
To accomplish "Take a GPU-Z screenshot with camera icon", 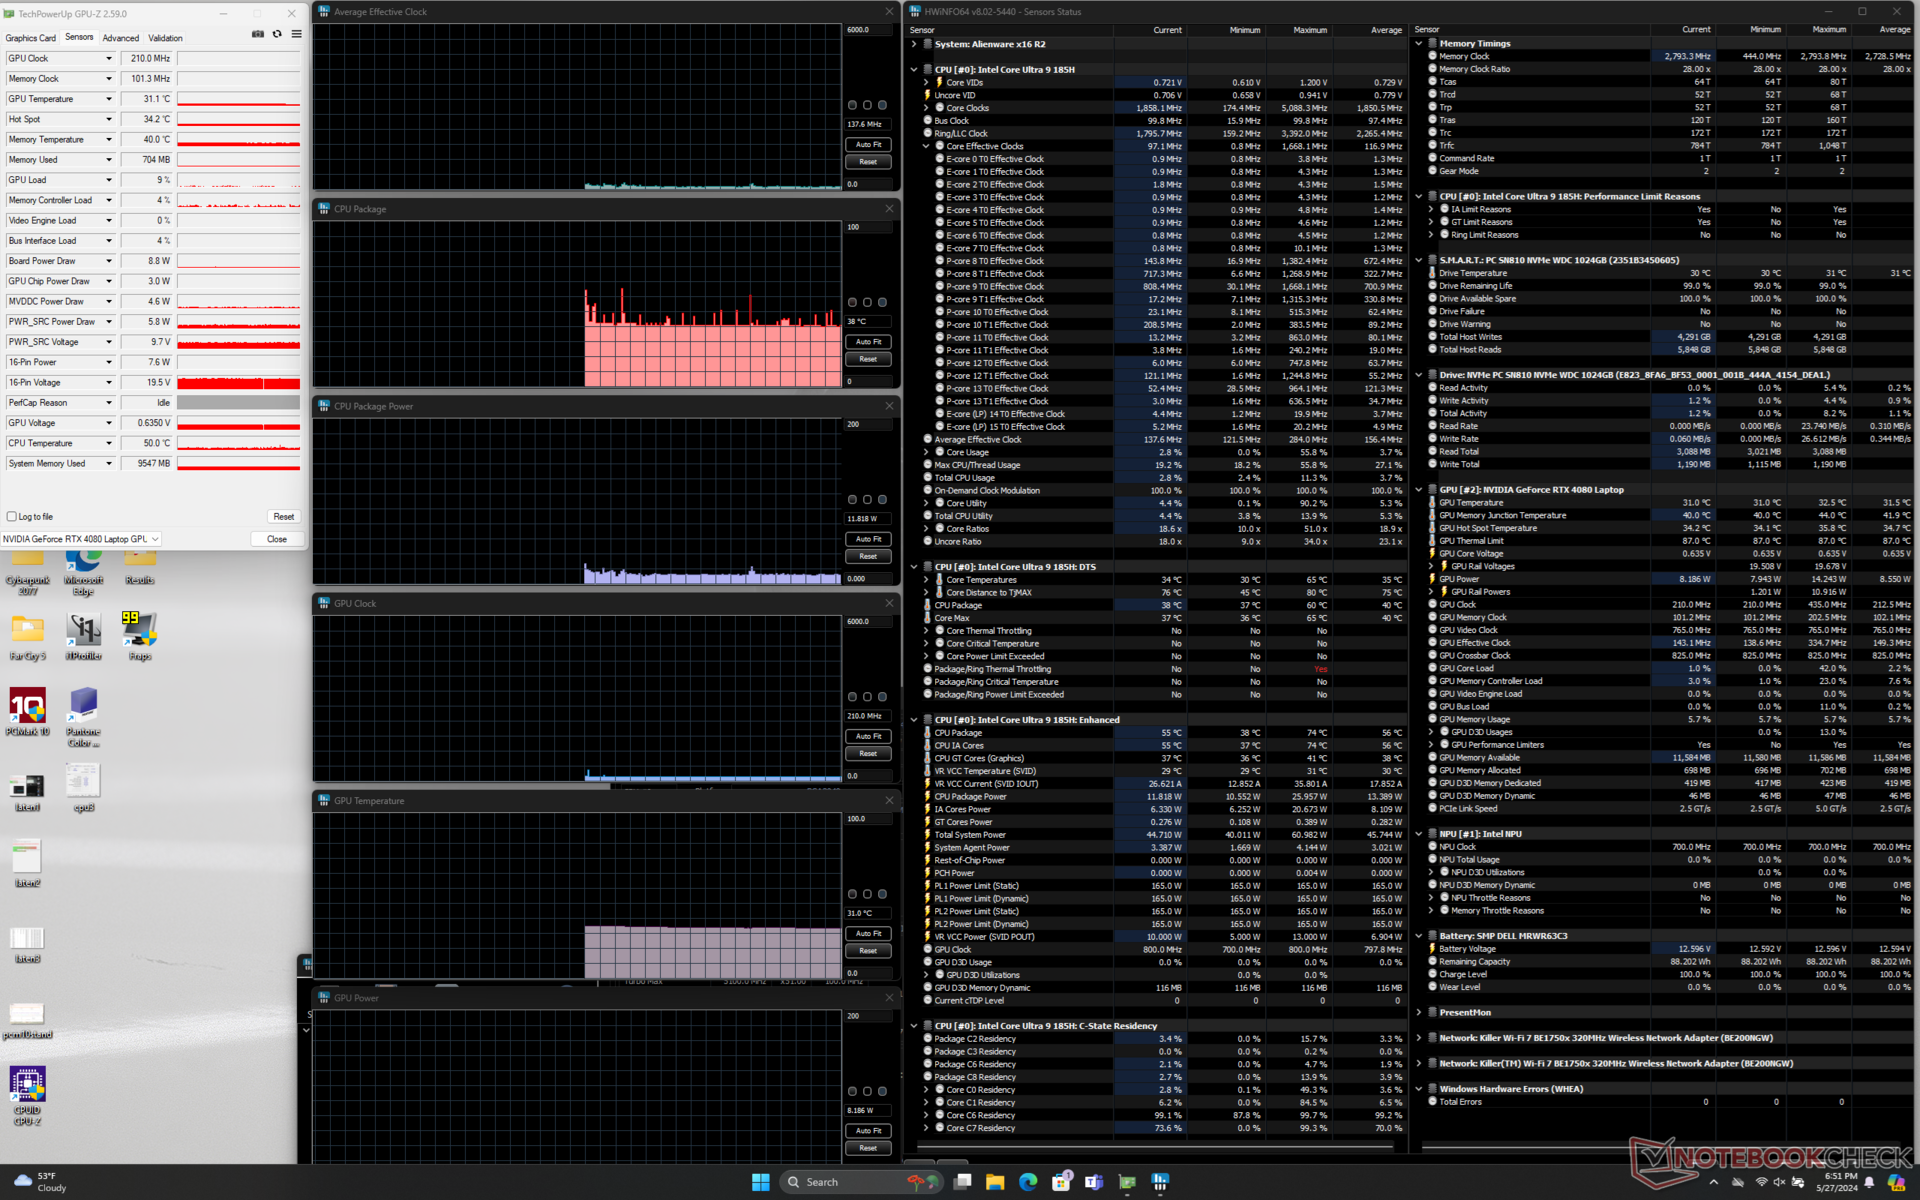I will (x=258, y=34).
